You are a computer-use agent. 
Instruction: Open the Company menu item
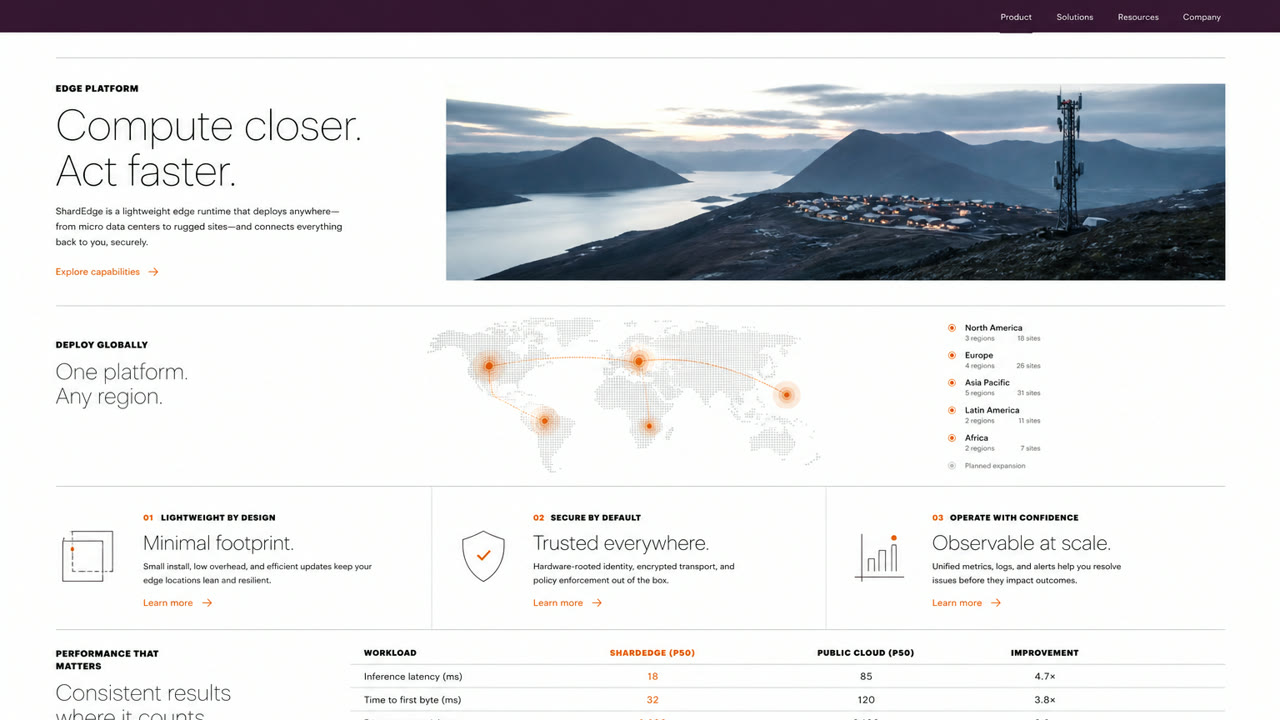(1202, 17)
